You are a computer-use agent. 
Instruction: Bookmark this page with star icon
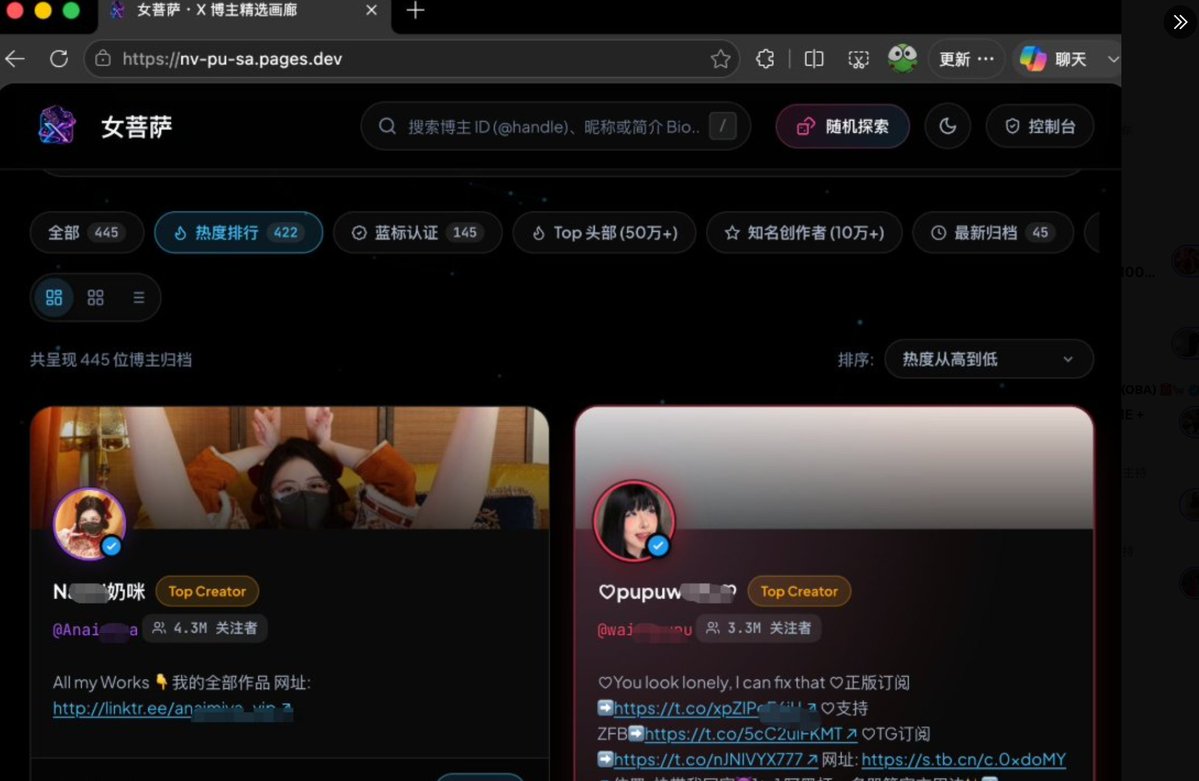click(x=720, y=59)
